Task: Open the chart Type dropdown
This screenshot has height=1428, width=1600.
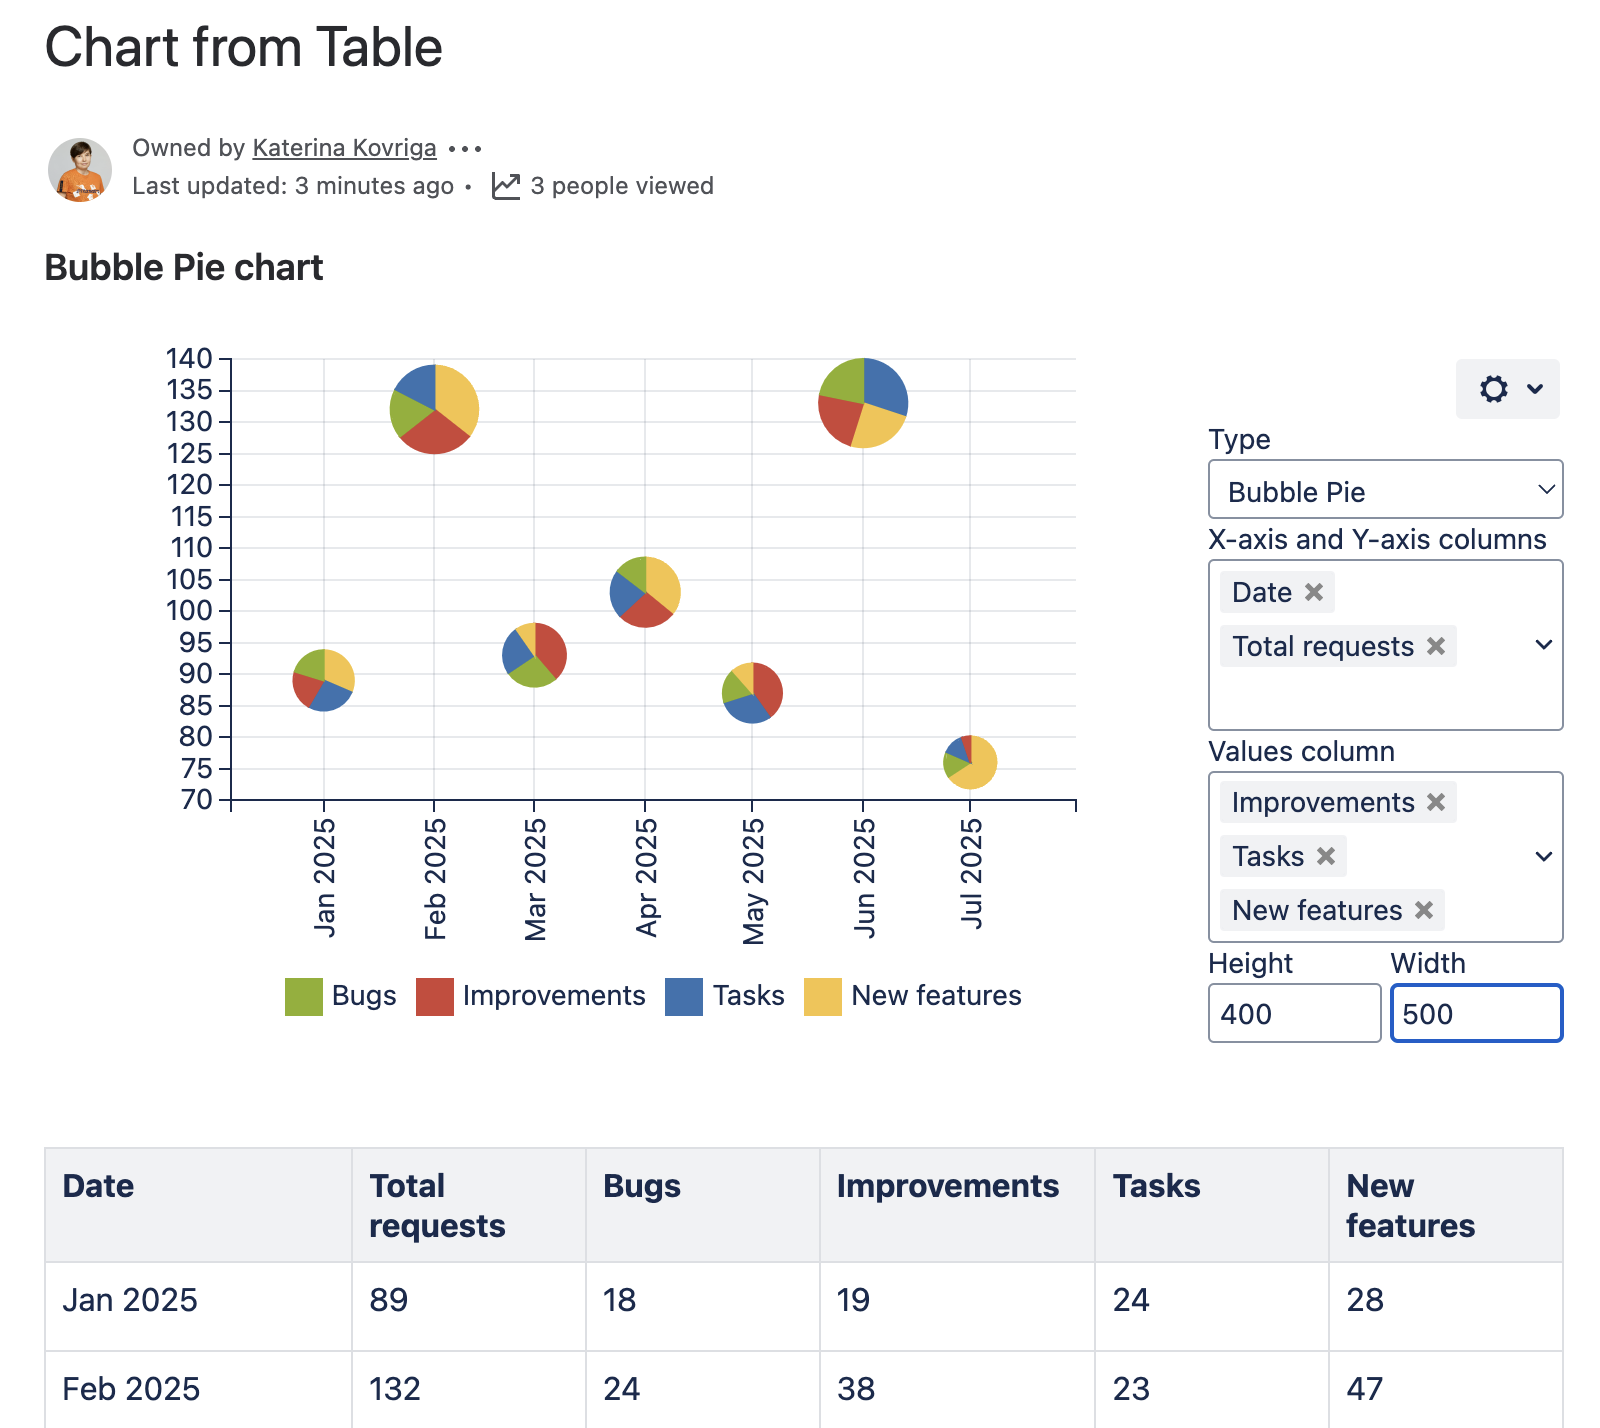Action: pos(1385,490)
